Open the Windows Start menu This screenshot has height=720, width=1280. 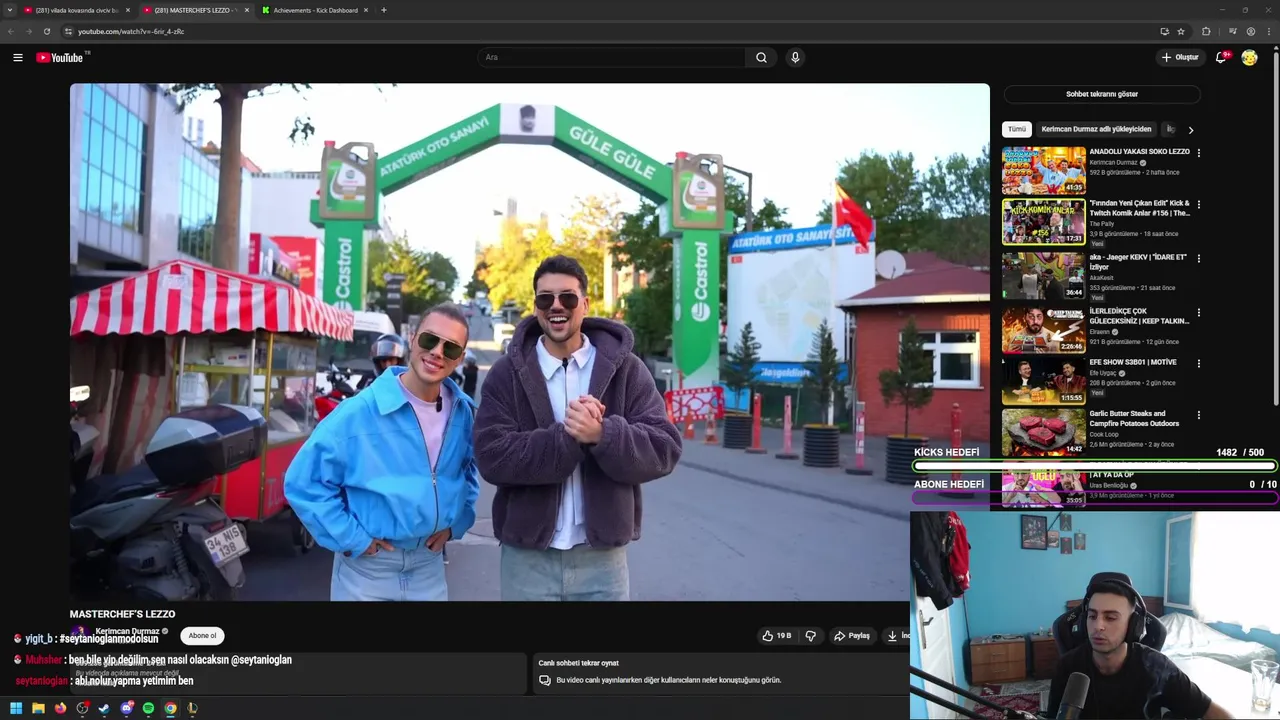click(x=16, y=708)
